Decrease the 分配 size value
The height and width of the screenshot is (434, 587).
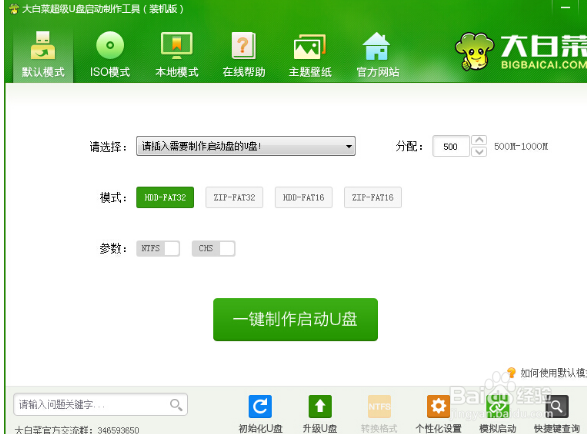tap(479, 152)
